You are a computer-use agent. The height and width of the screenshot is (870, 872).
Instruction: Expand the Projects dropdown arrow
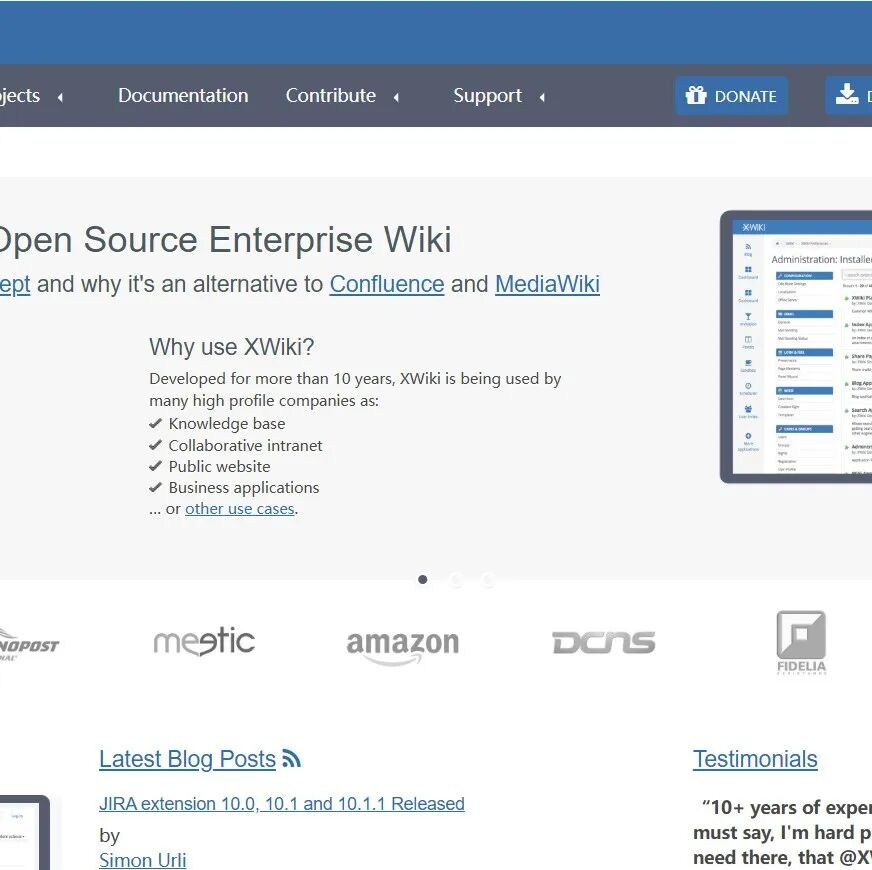(60, 97)
